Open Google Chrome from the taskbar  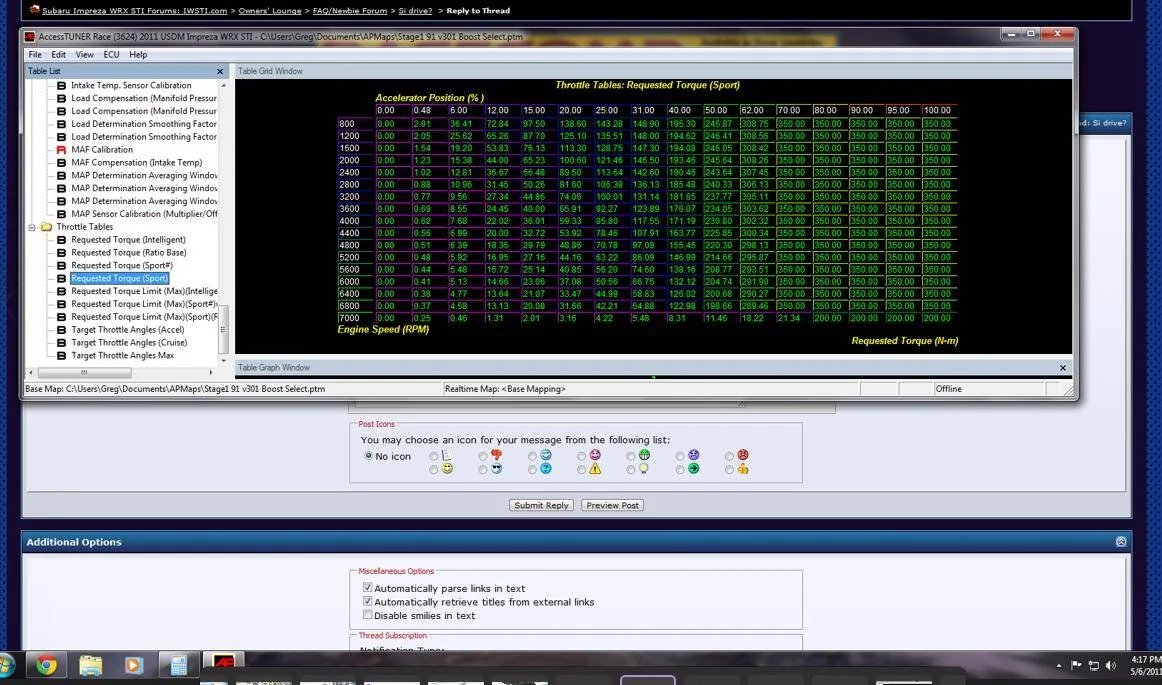pyautogui.click(x=46, y=665)
